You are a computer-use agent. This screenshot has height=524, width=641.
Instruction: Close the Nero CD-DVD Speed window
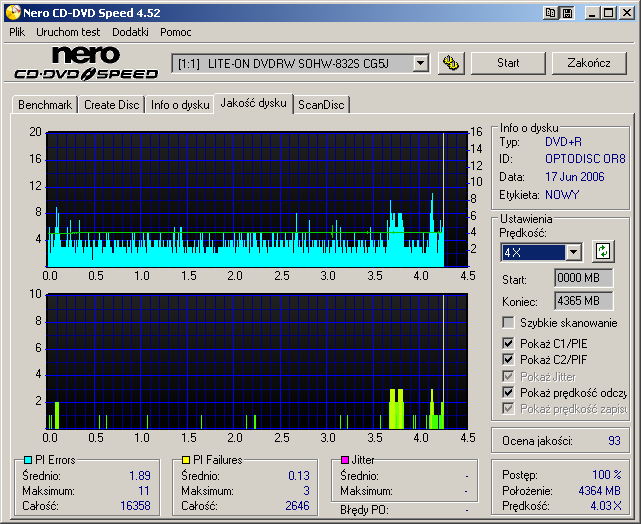pyautogui.click(x=627, y=13)
